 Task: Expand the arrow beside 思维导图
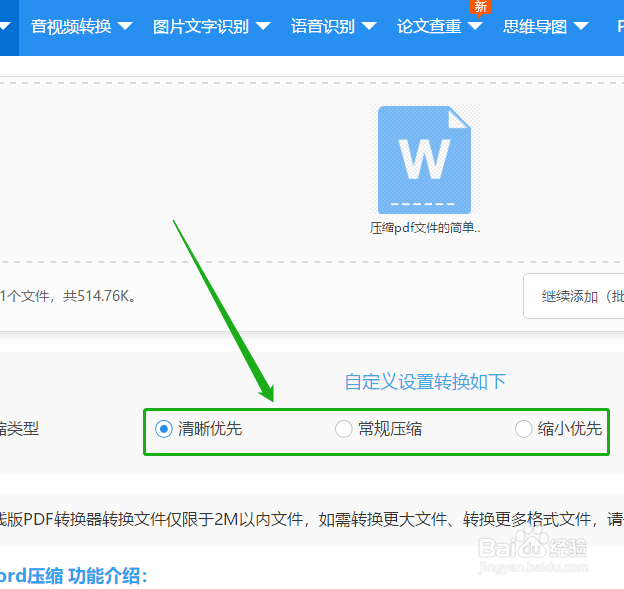581,26
